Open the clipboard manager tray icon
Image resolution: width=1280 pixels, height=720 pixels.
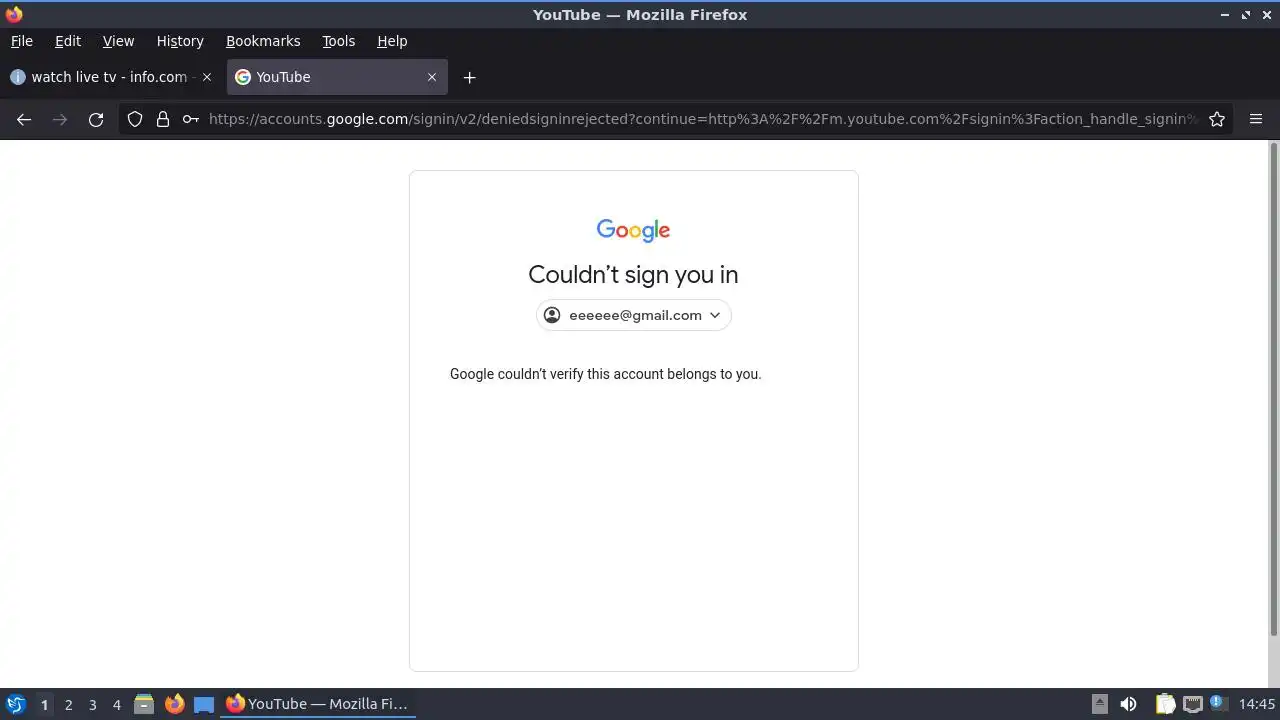pyautogui.click(x=1165, y=704)
